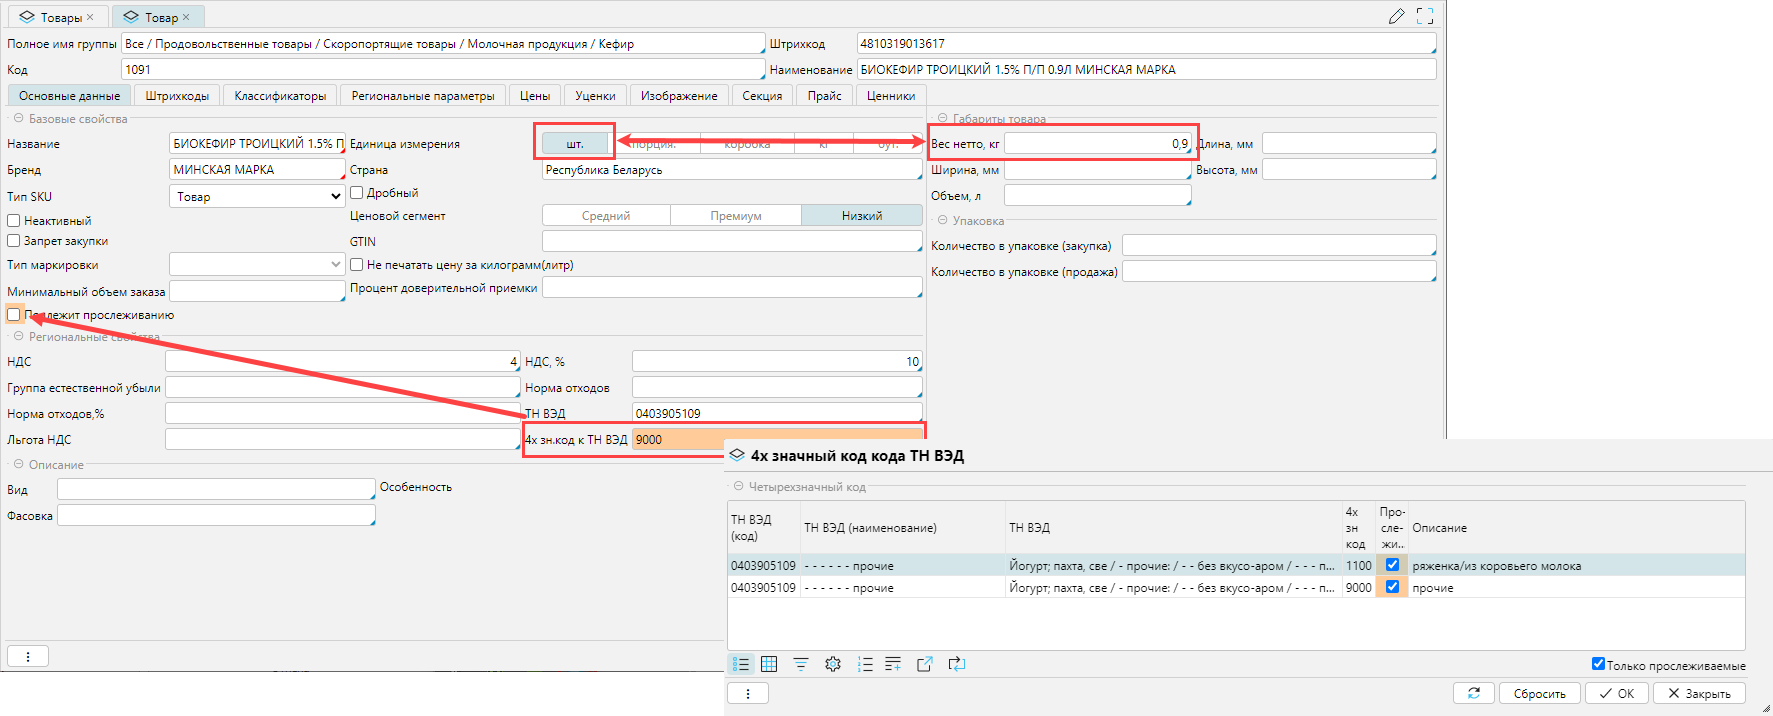Click the pencil edit icon at top right
The width and height of the screenshot is (1773, 716).
click(1397, 16)
